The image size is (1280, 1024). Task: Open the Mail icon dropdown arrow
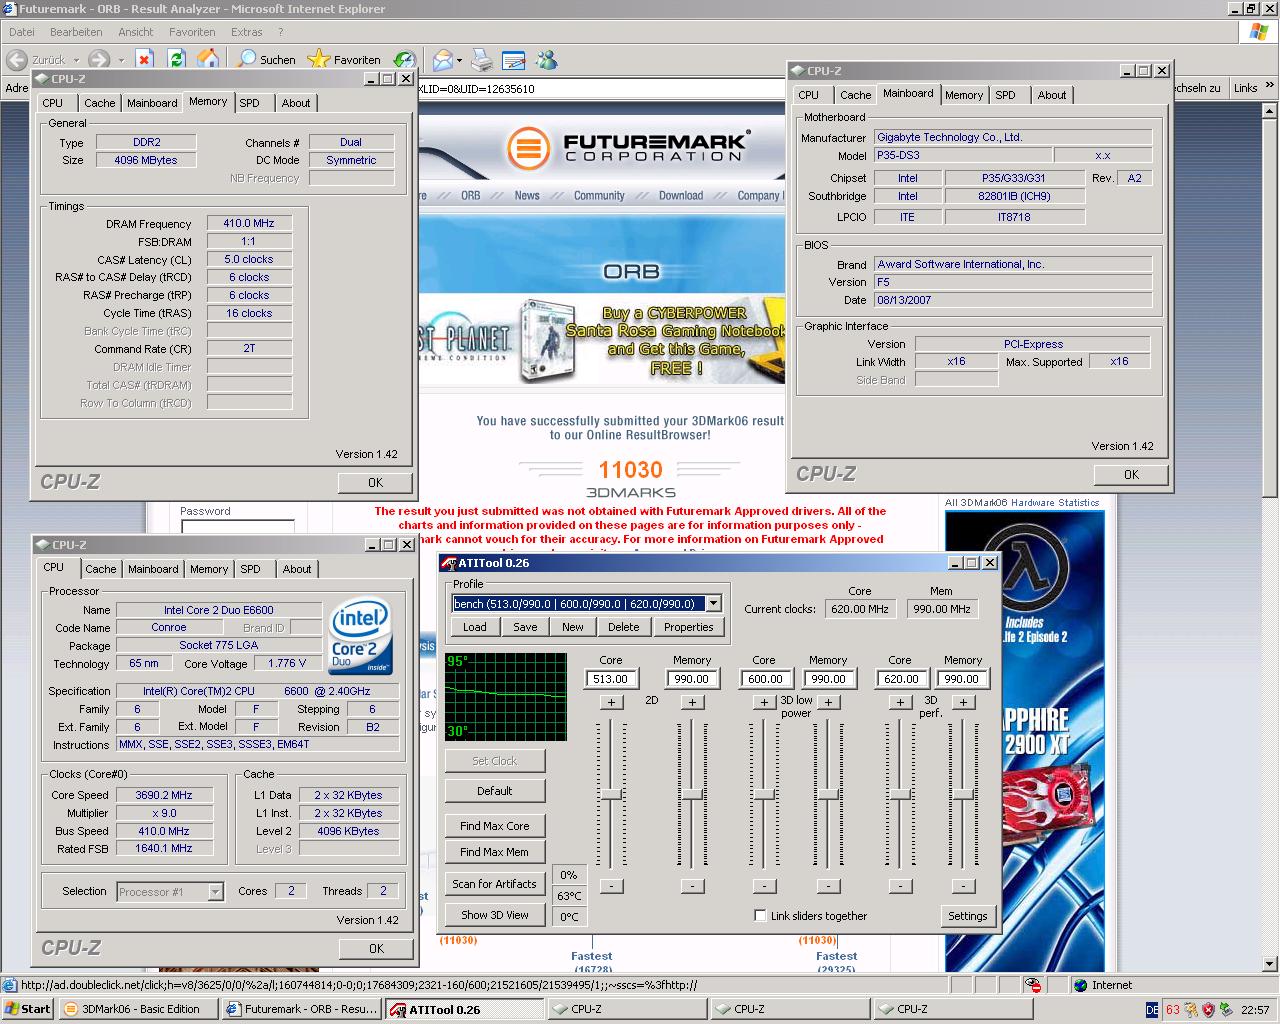coord(460,60)
